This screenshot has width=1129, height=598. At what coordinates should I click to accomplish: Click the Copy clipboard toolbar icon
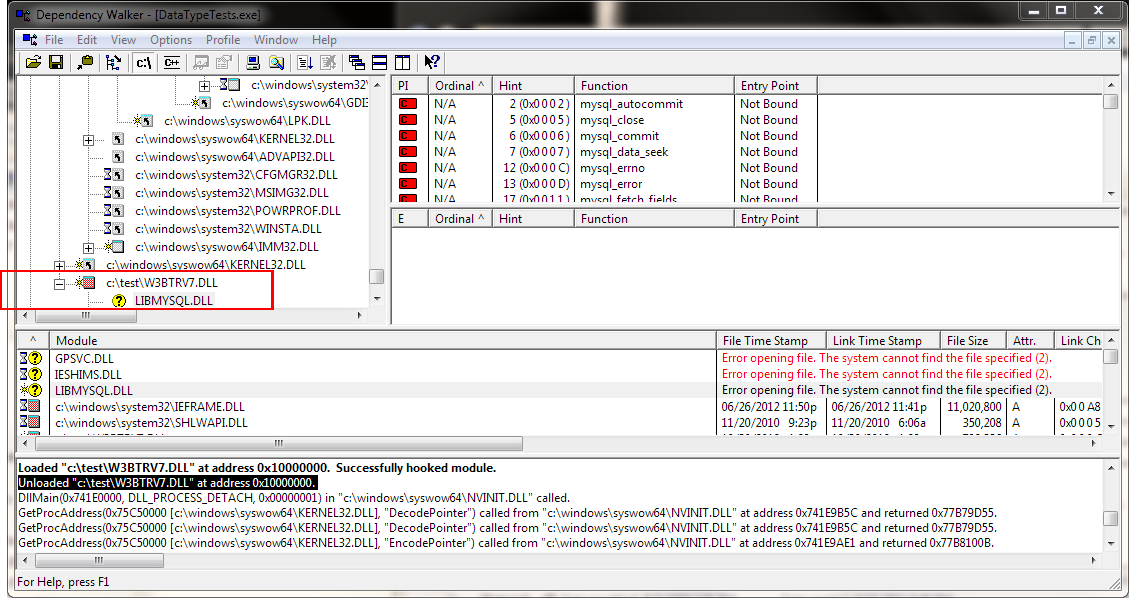pos(85,62)
